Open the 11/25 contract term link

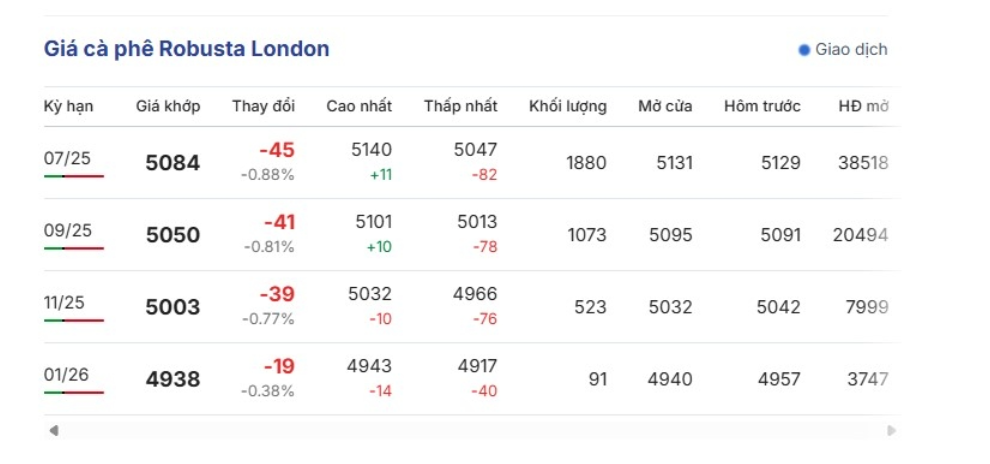pyautogui.click(x=64, y=302)
